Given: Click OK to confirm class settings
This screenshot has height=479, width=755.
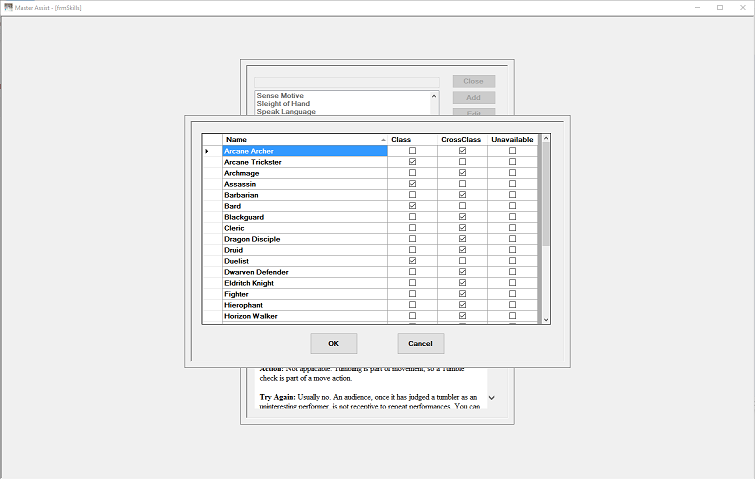Looking at the screenshot, I should click(x=334, y=343).
